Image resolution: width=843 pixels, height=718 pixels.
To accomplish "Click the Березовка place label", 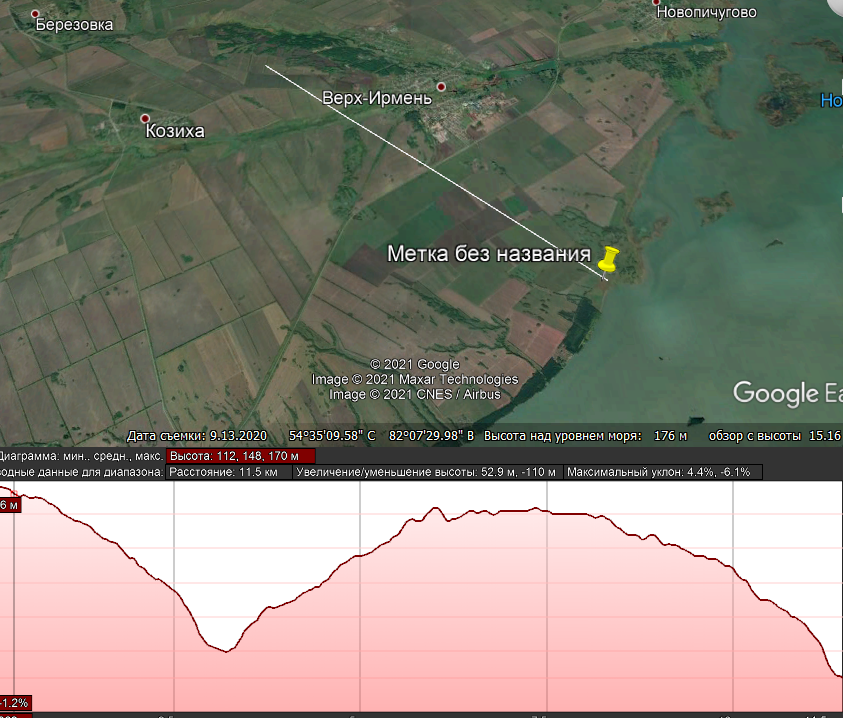I will [x=74, y=26].
